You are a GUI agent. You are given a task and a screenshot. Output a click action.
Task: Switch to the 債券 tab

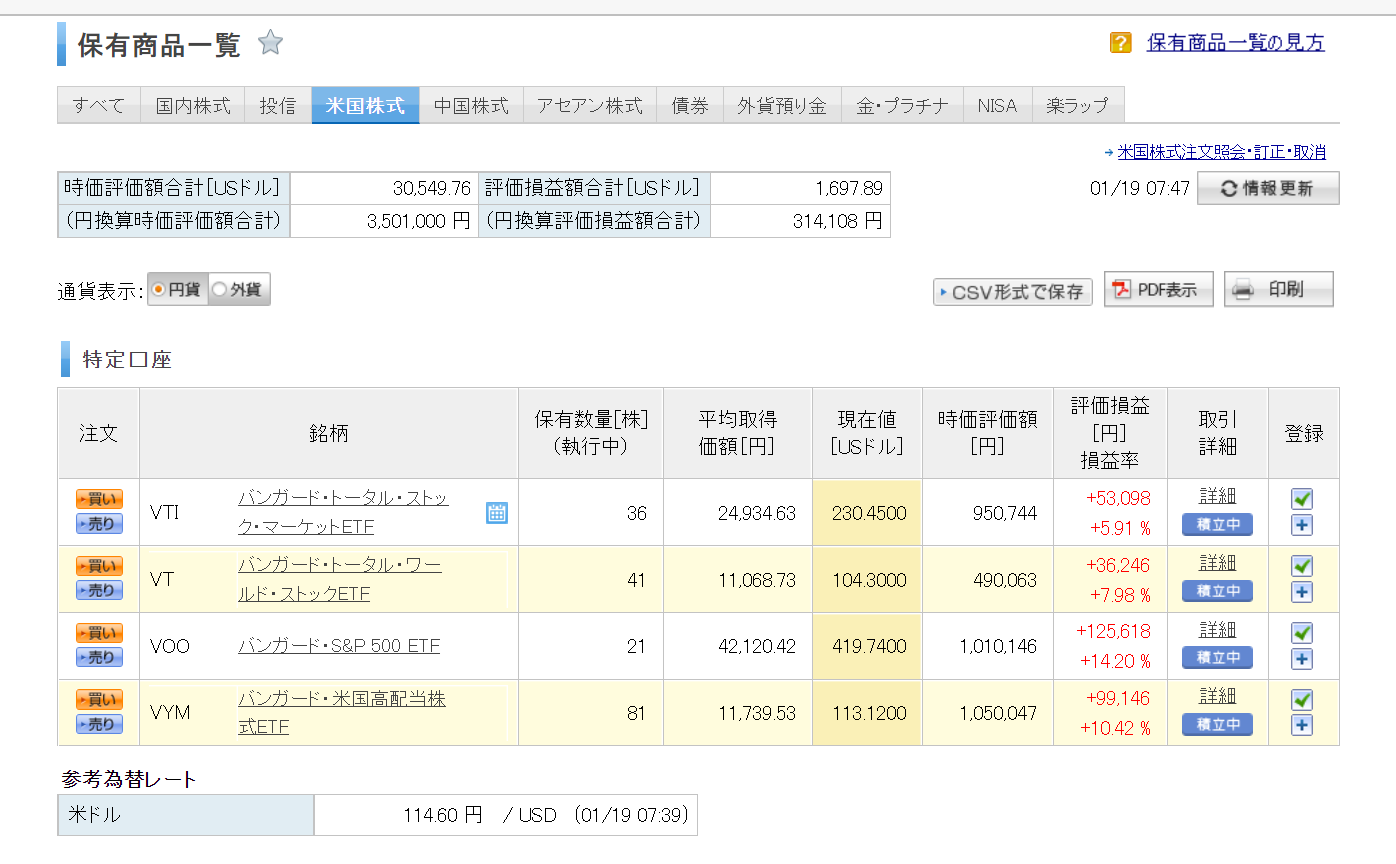(x=690, y=106)
